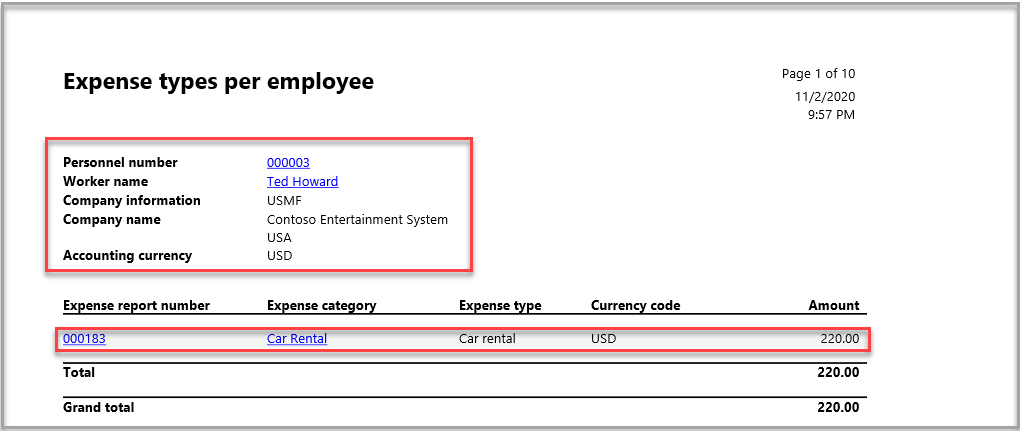Click the time 9:57 PM
Screen dimensions: 1020x431
pos(830,115)
